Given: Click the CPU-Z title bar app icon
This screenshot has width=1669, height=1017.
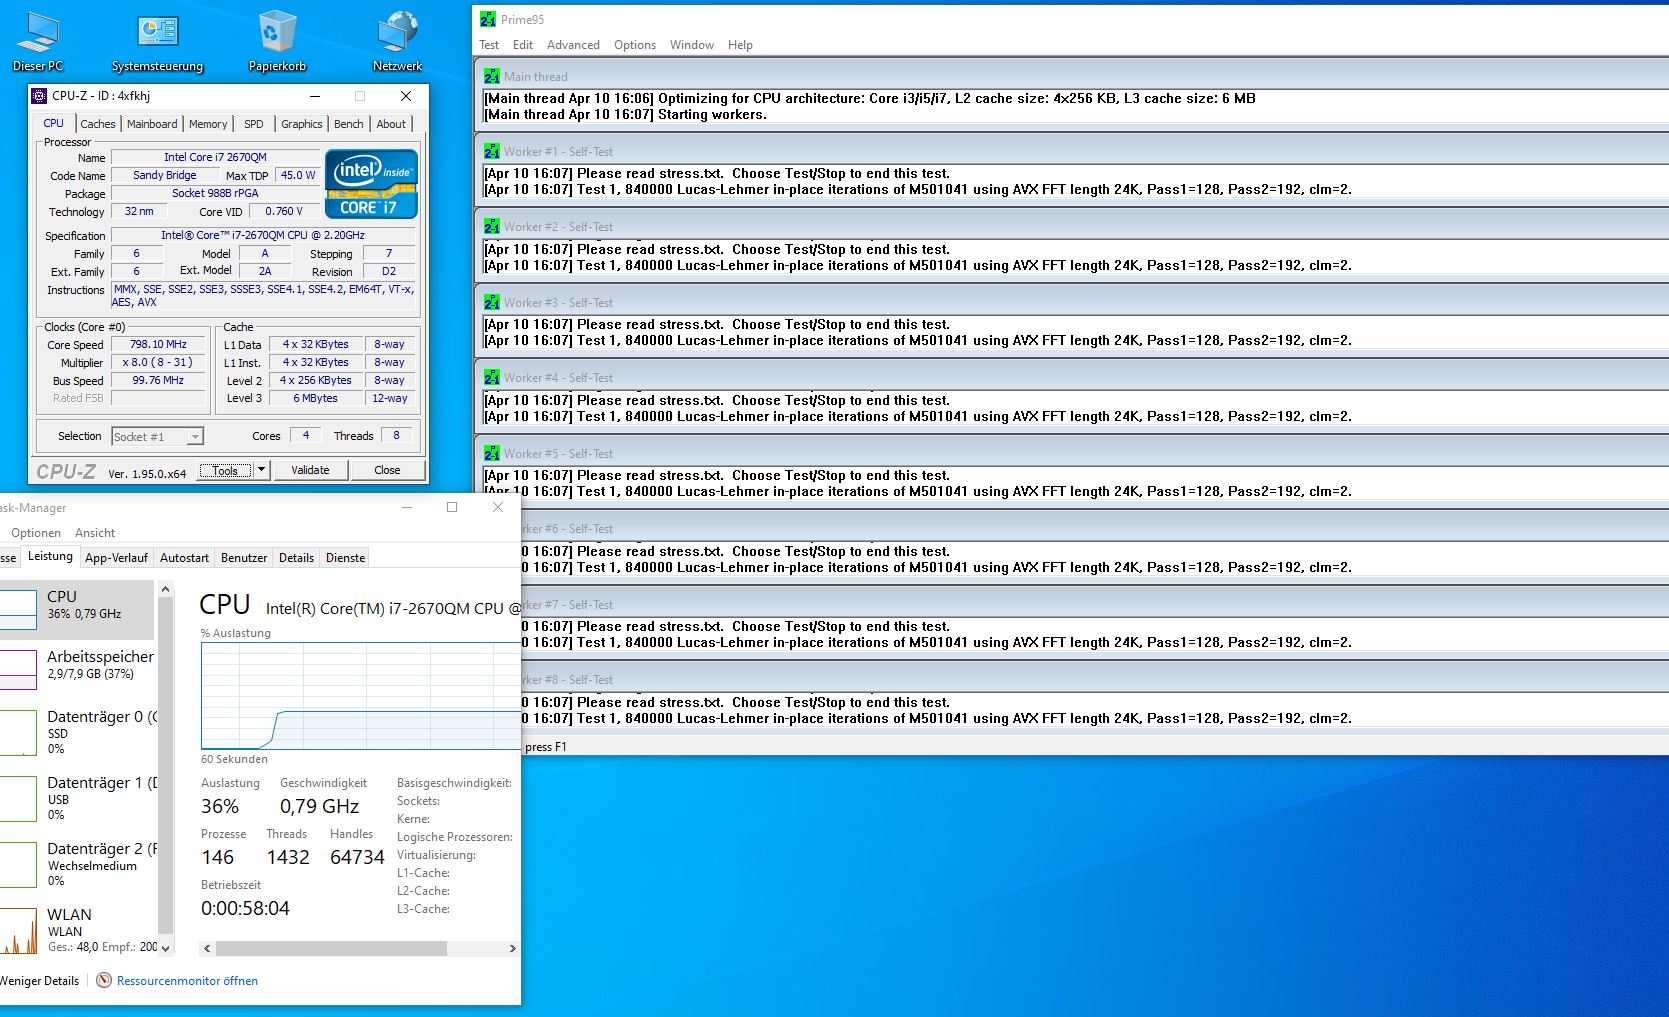Looking at the screenshot, I should pos(39,96).
